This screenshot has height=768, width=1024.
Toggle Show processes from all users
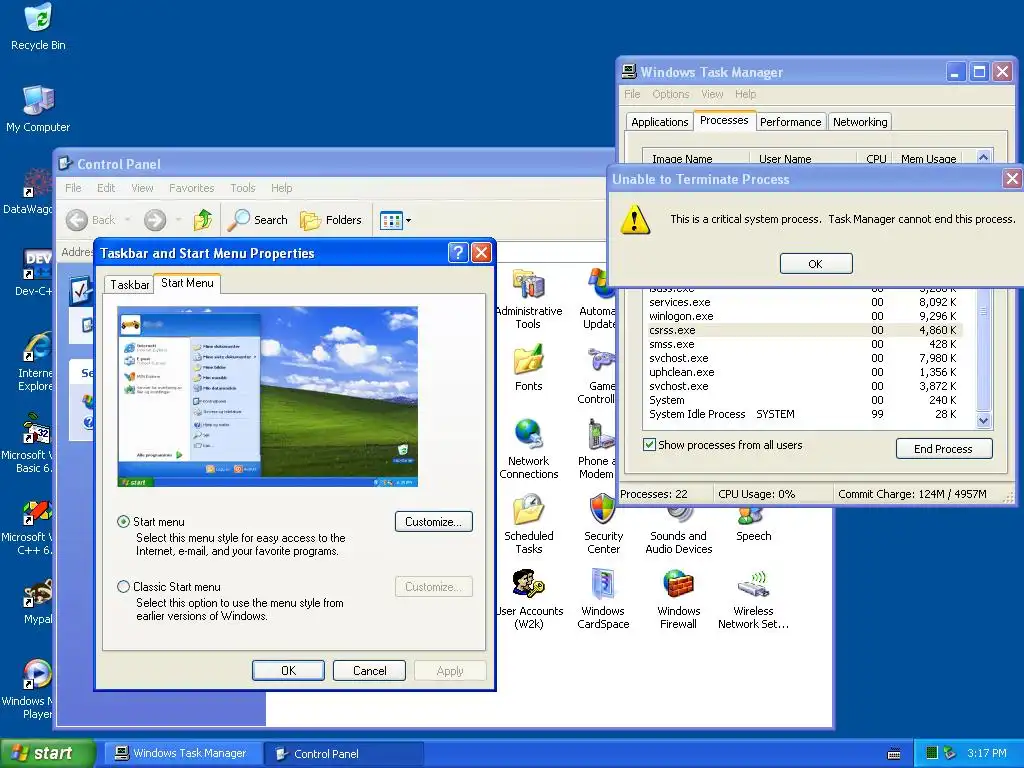pyautogui.click(x=649, y=445)
